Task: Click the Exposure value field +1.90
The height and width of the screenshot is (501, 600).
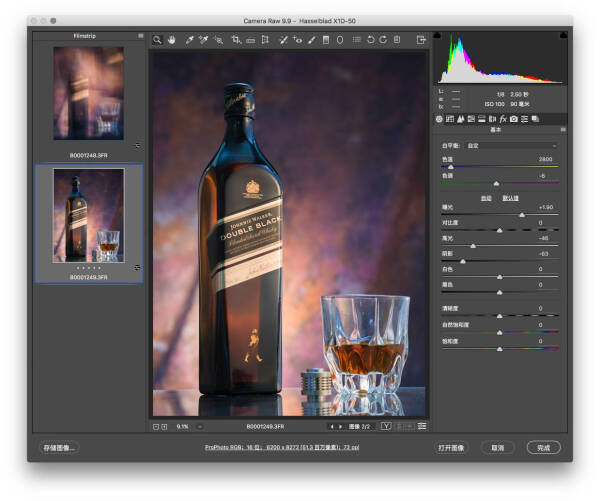Action: pyautogui.click(x=546, y=207)
